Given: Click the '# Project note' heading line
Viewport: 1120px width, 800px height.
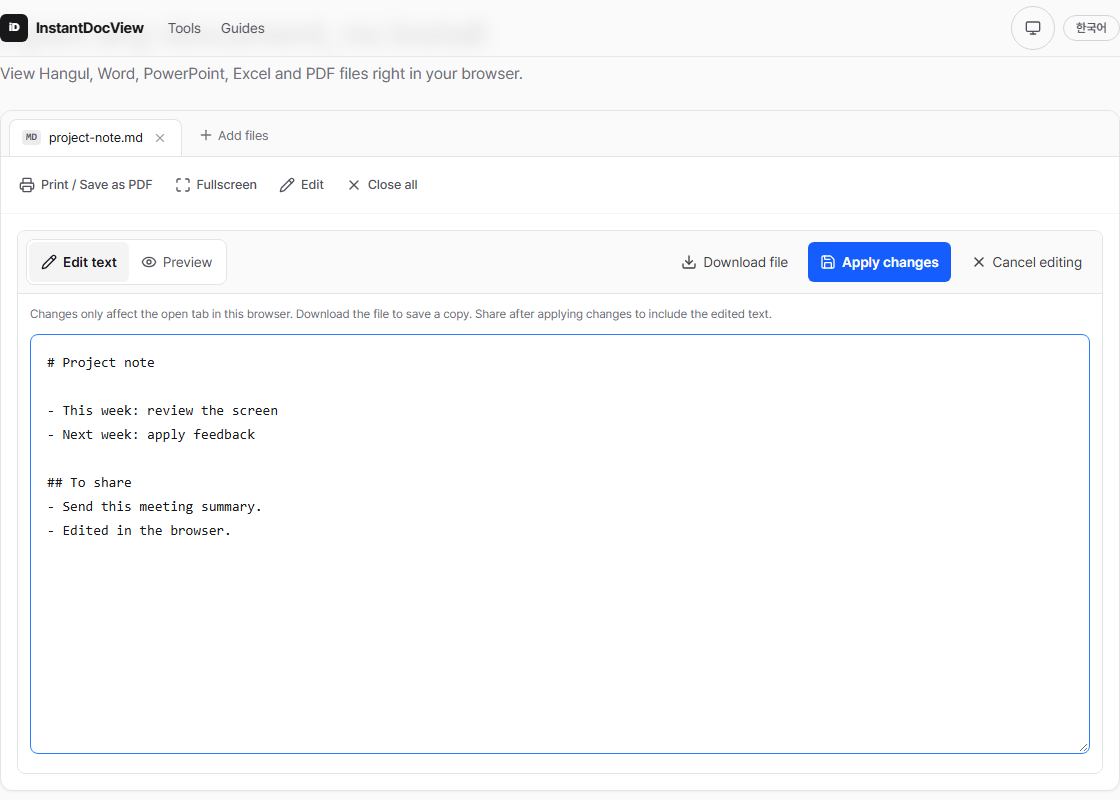Looking at the screenshot, I should (101, 363).
